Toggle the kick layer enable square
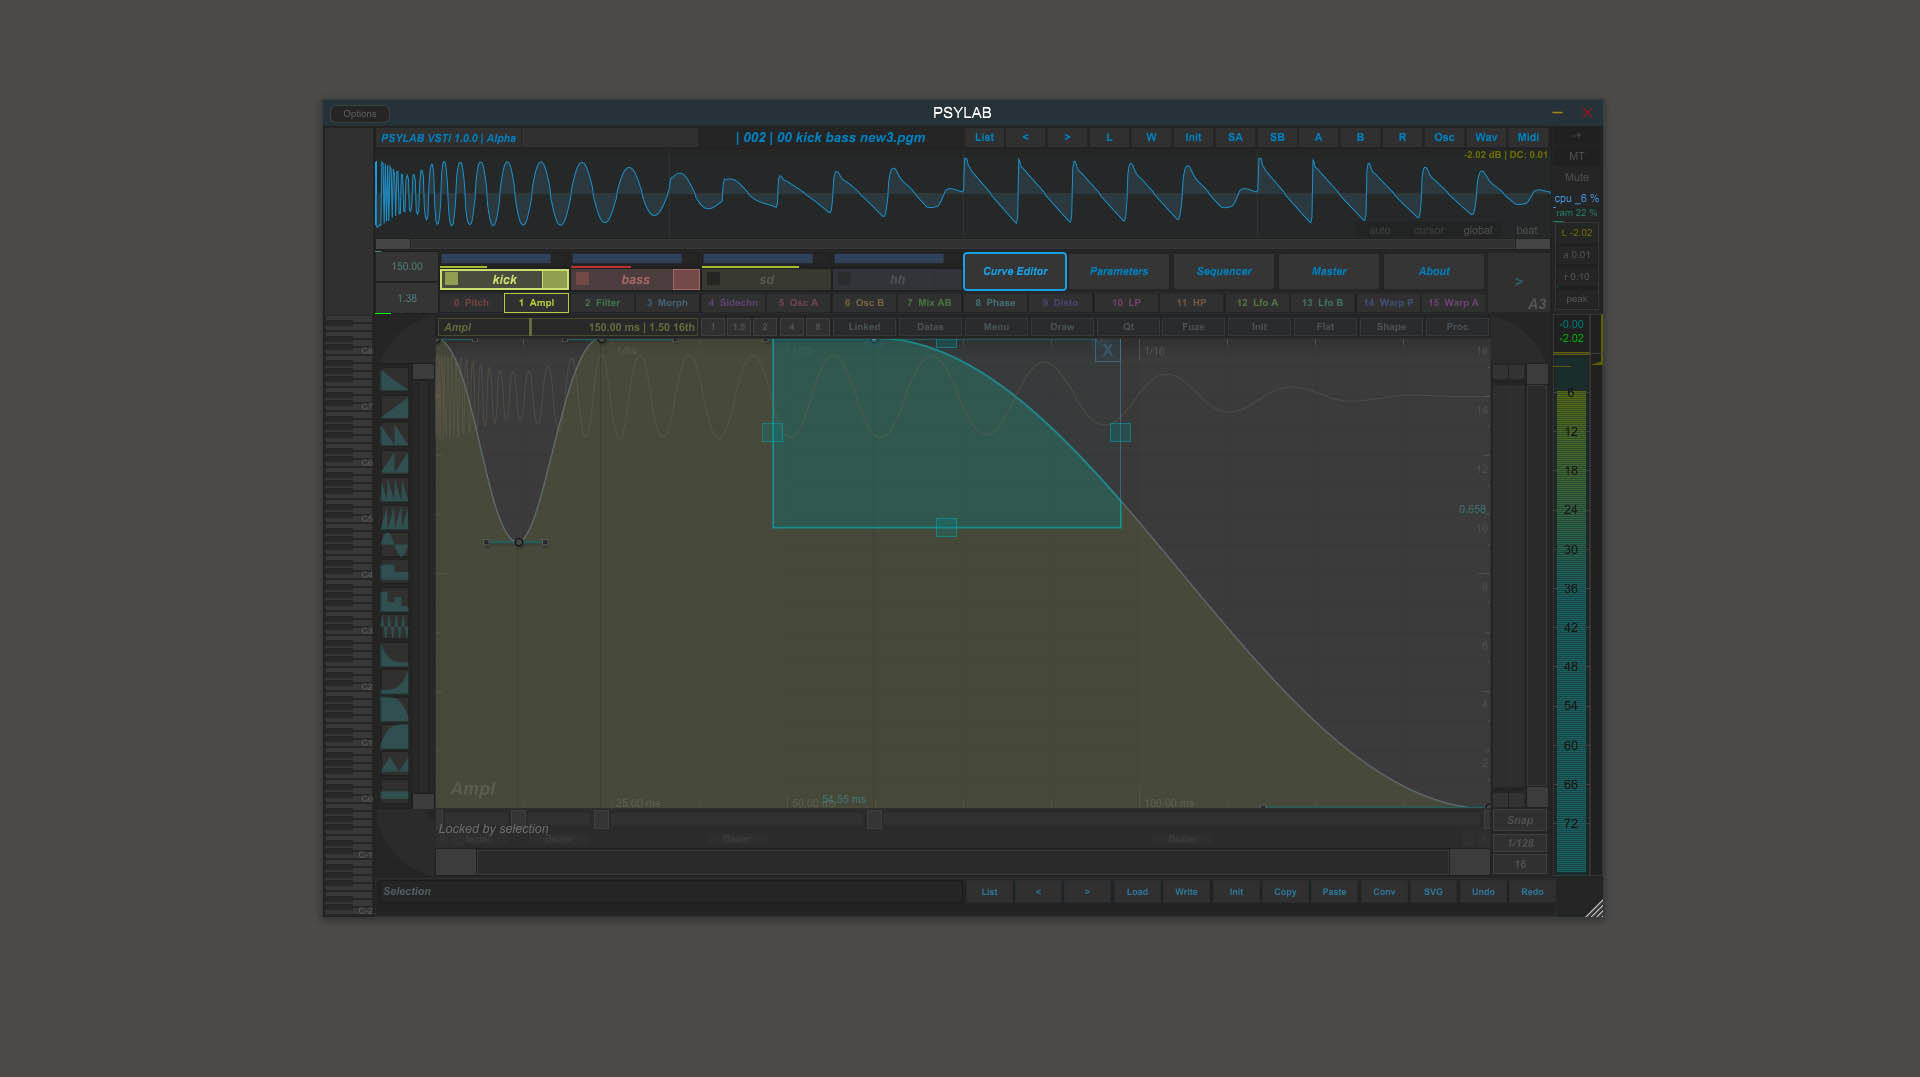 coord(451,279)
